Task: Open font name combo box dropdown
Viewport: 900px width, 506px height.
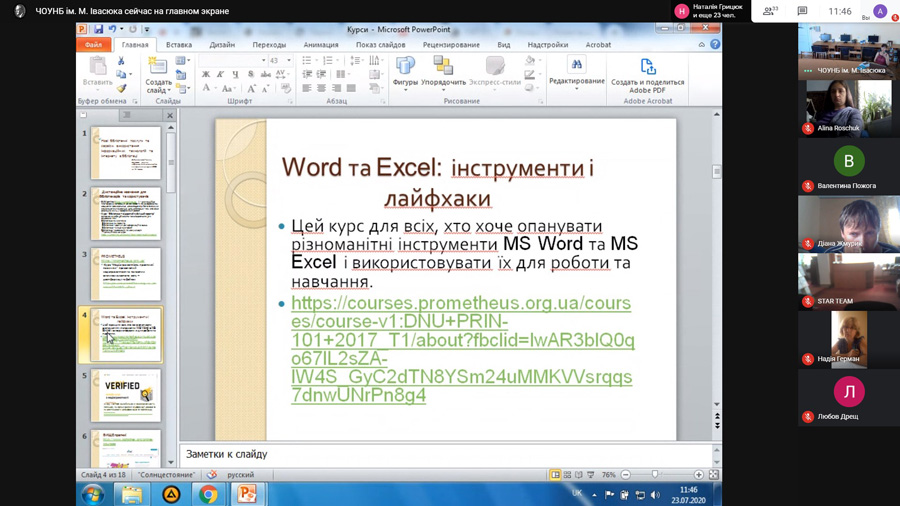Action: [263, 61]
